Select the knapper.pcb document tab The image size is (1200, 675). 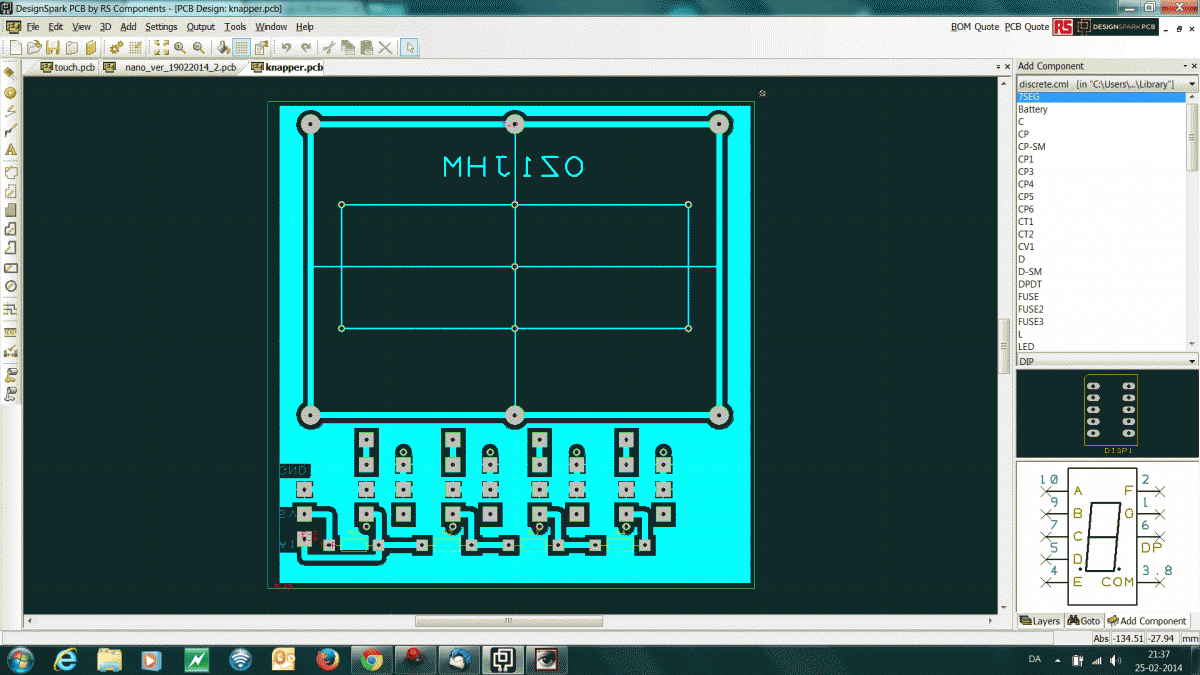click(287, 67)
